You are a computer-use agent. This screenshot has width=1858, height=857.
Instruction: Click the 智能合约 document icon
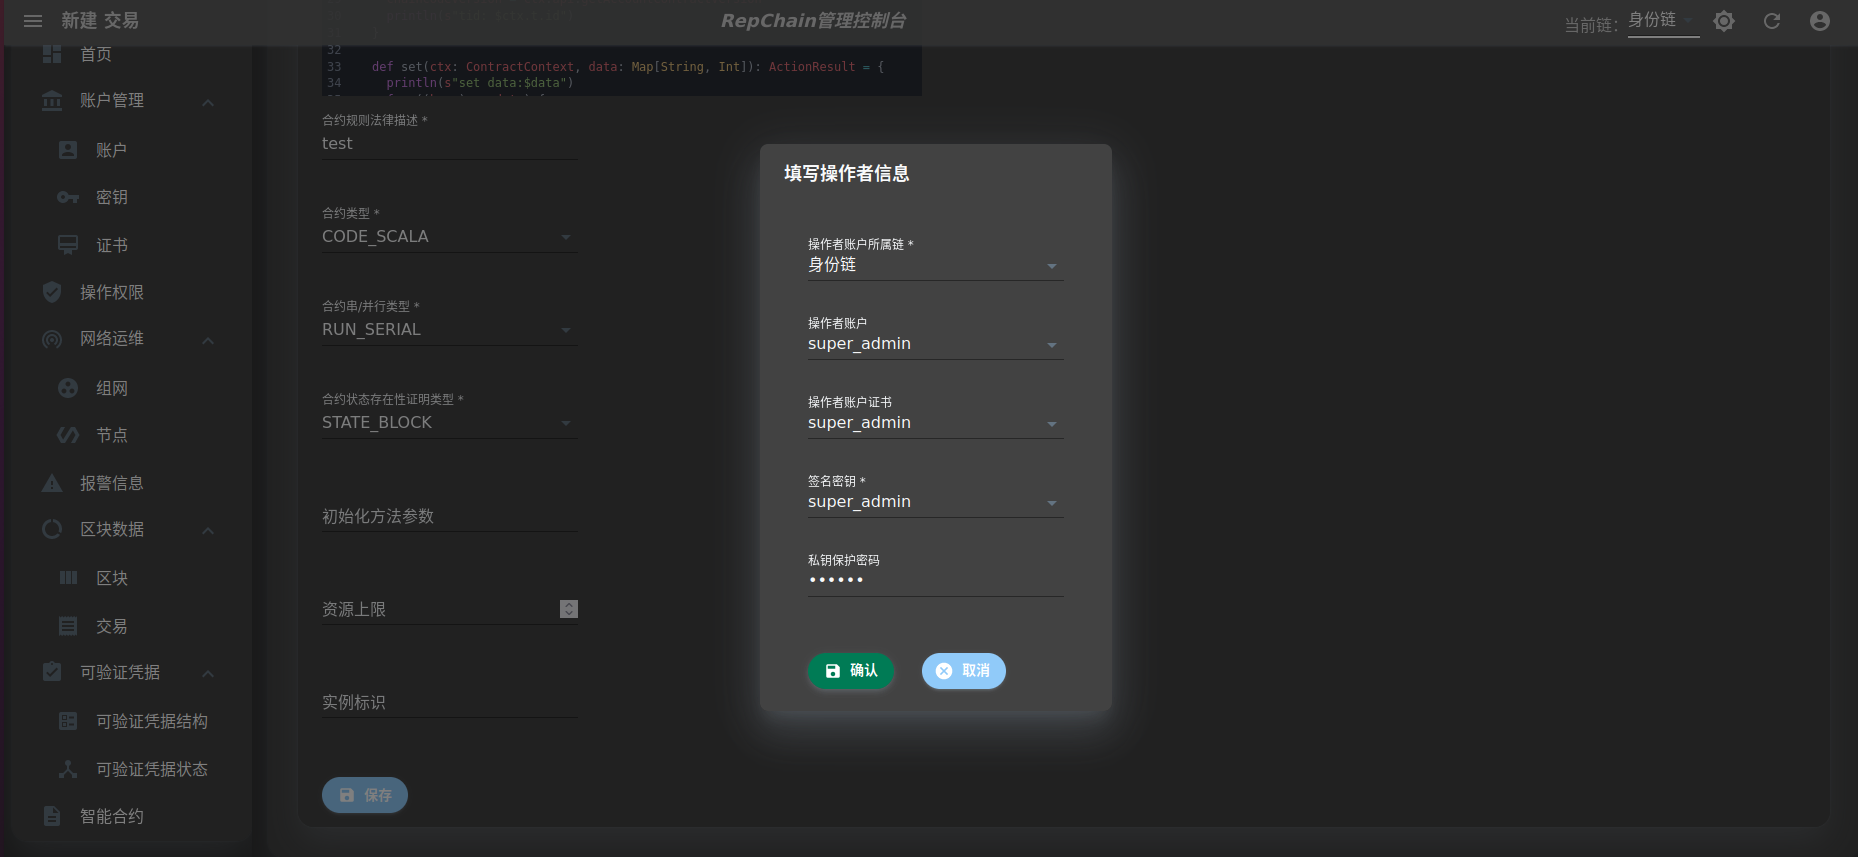tap(52, 816)
